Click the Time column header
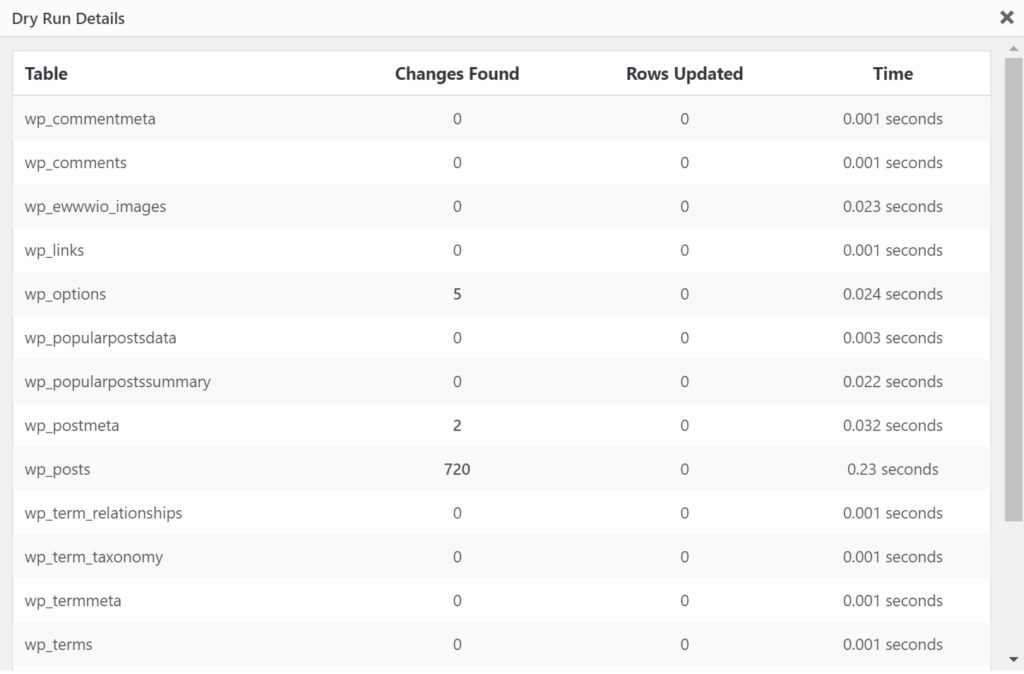Screen dimensions: 1024x674 (x=892, y=73)
